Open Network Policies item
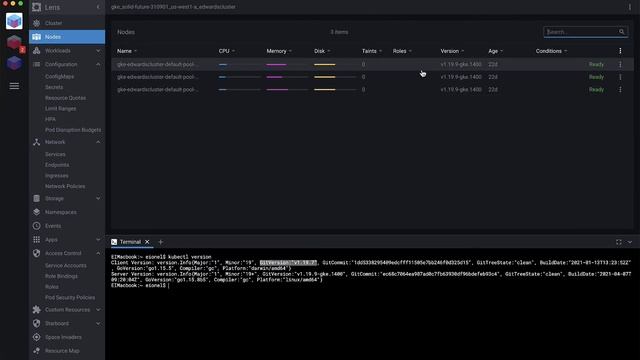The width and height of the screenshot is (640, 360). [65, 186]
